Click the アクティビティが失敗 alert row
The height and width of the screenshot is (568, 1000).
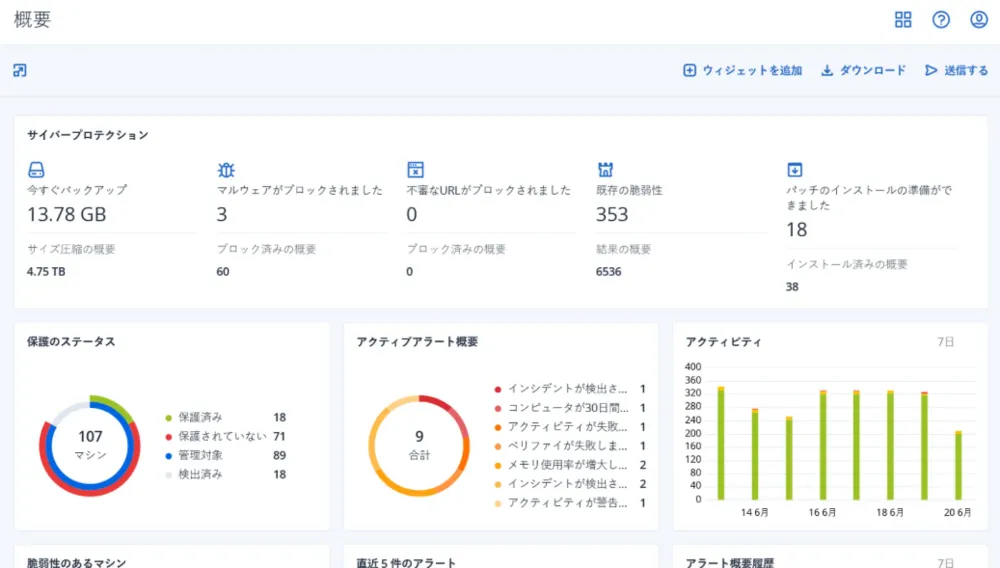[570, 426]
